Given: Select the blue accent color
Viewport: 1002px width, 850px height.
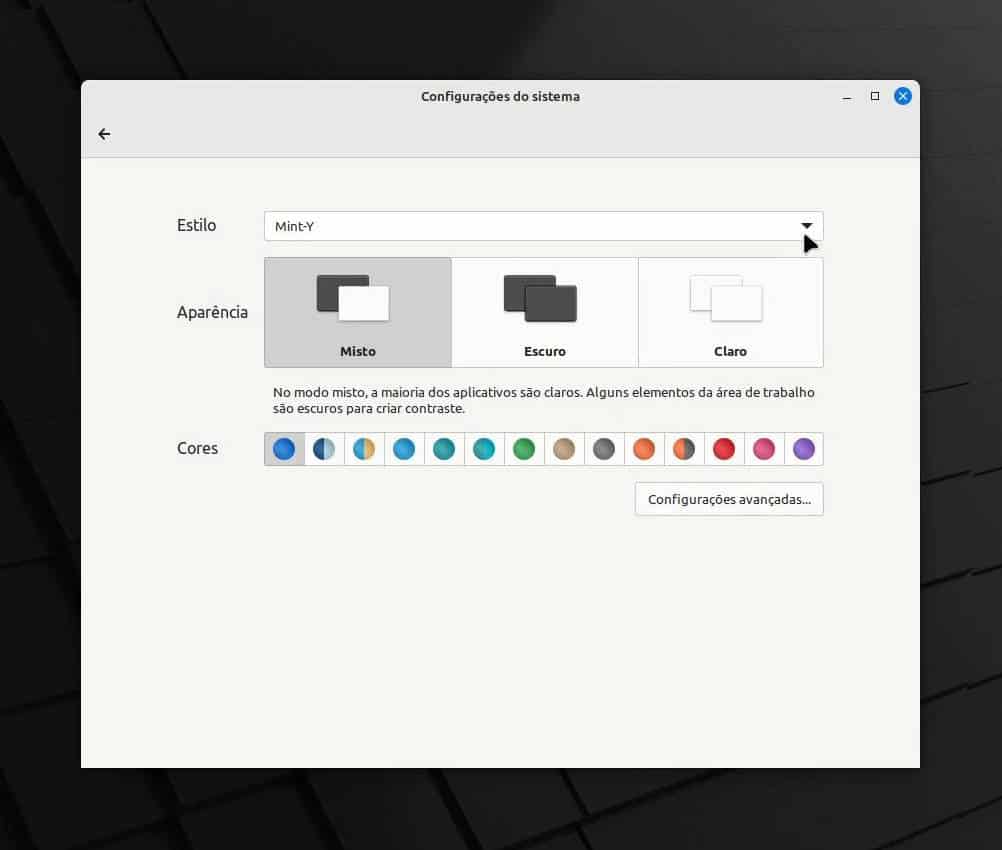Looking at the screenshot, I should (284, 449).
